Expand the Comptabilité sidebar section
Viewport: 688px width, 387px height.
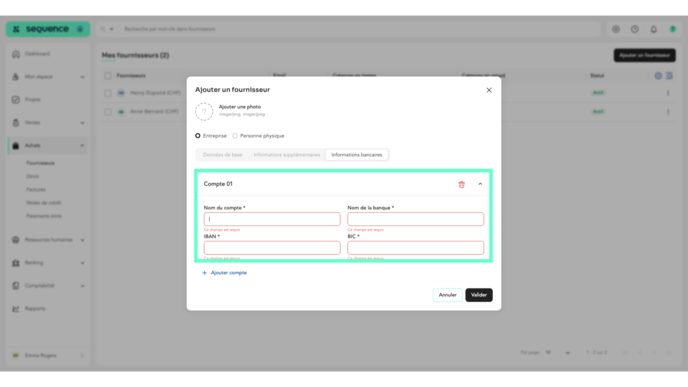coord(48,286)
